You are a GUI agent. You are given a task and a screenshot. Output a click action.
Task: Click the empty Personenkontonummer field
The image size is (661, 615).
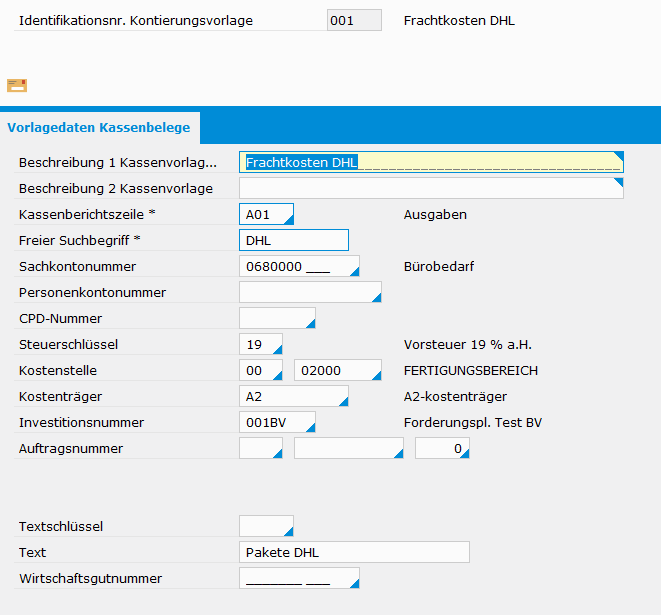click(x=310, y=292)
